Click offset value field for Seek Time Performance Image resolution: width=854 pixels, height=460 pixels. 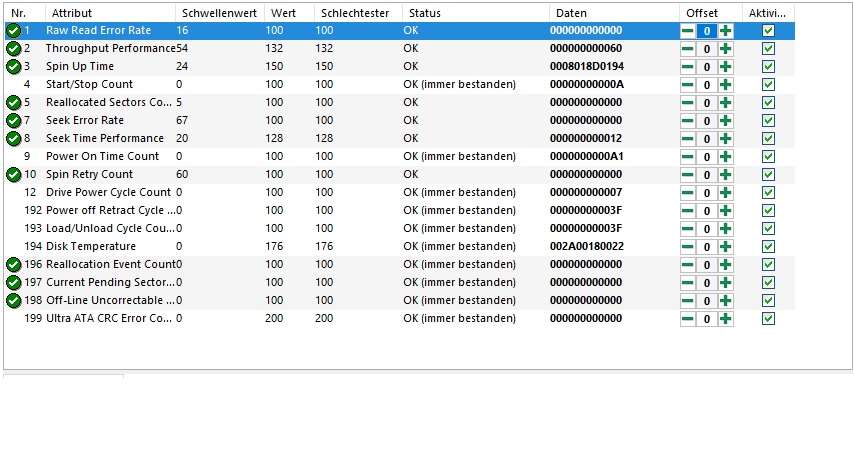coord(706,139)
